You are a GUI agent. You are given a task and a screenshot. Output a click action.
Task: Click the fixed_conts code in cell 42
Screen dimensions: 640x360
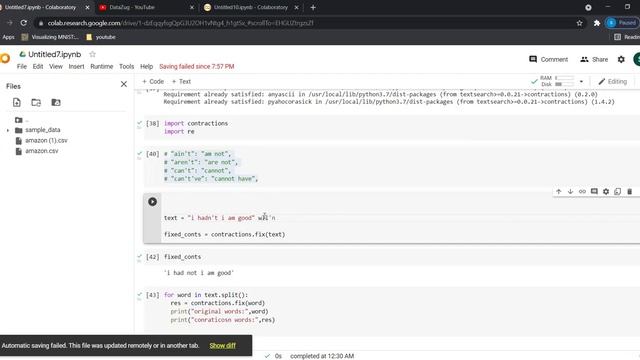coord(182,257)
